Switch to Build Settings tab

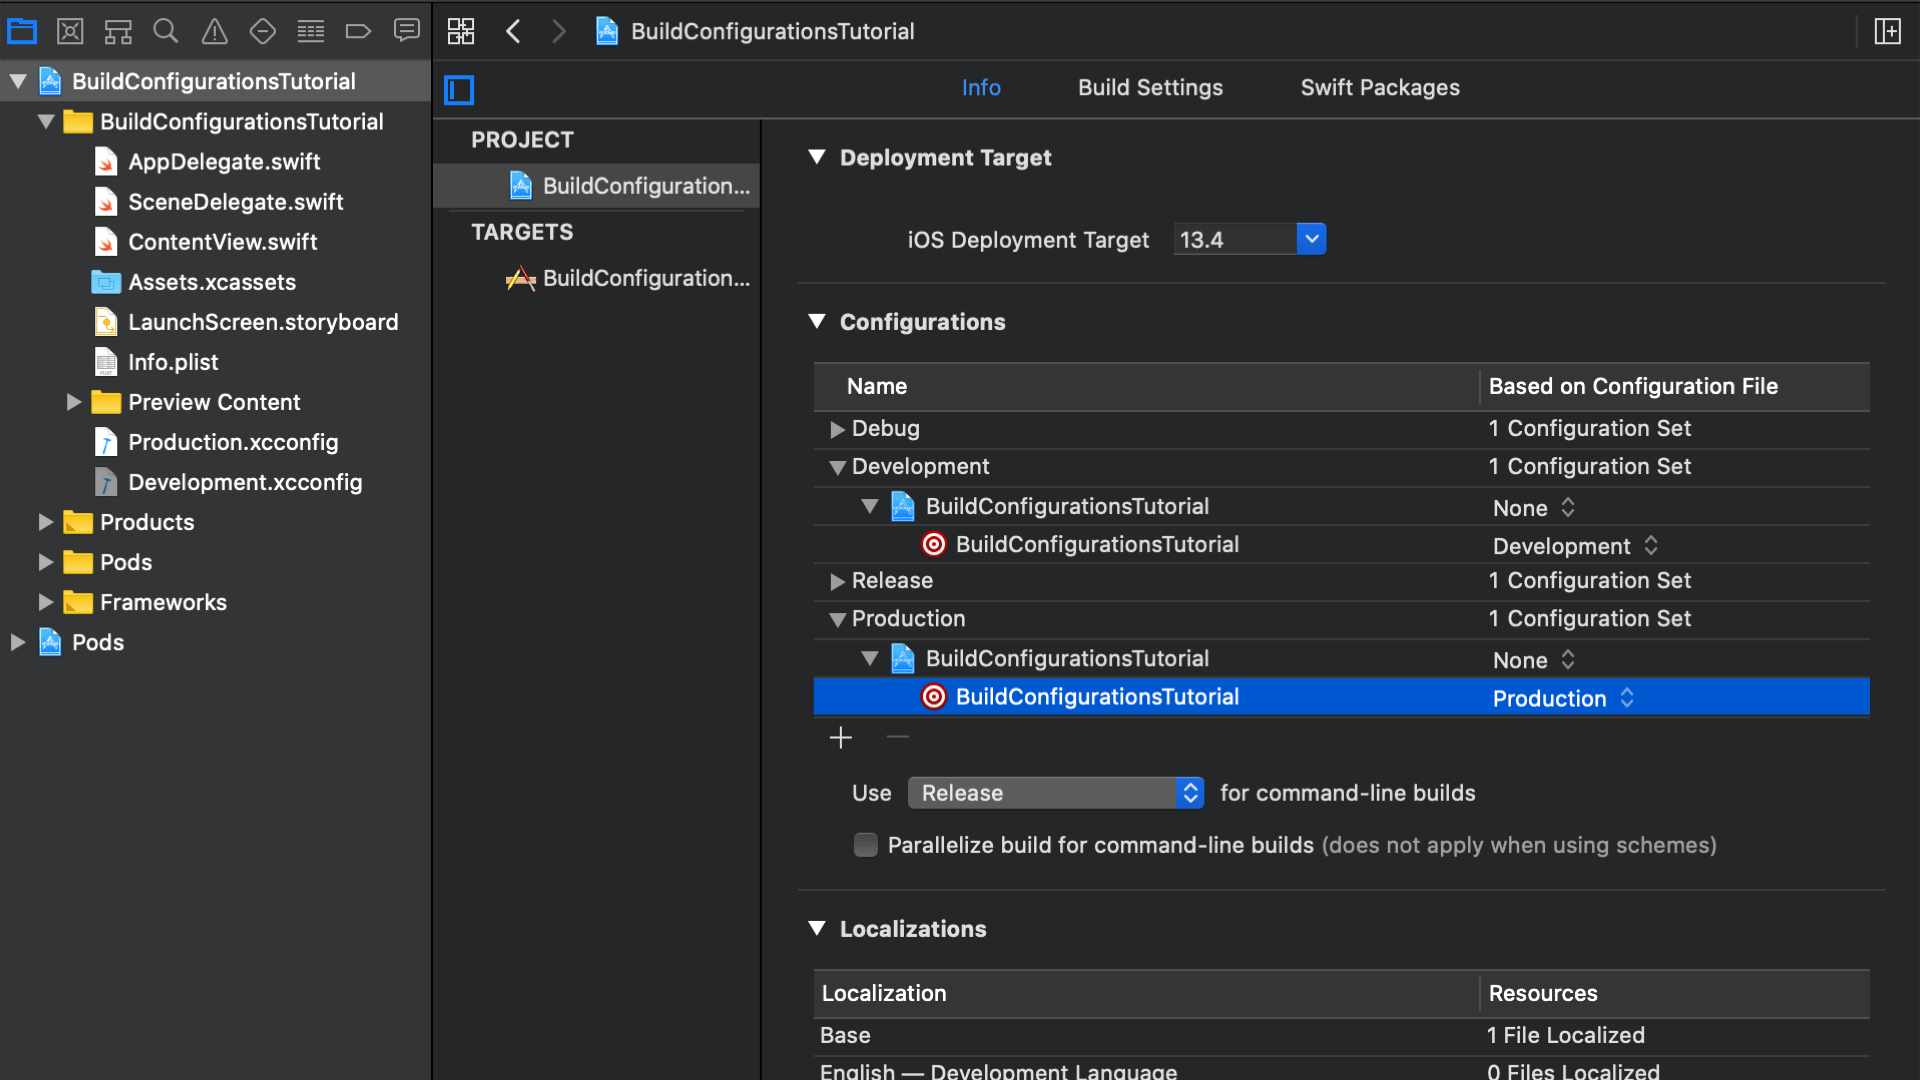[1149, 88]
